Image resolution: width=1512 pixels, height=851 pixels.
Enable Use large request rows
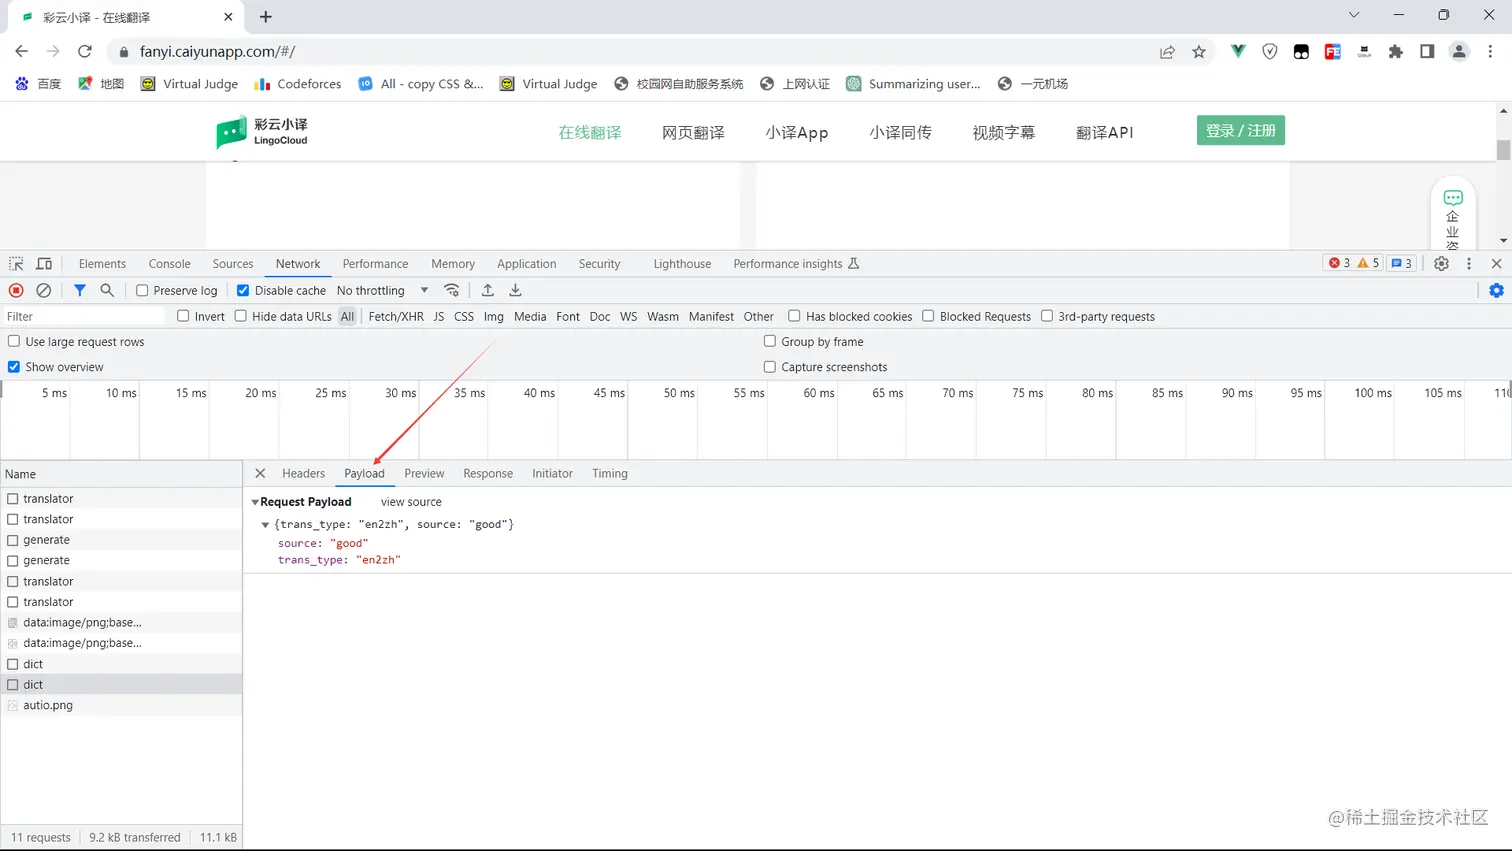(14, 341)
